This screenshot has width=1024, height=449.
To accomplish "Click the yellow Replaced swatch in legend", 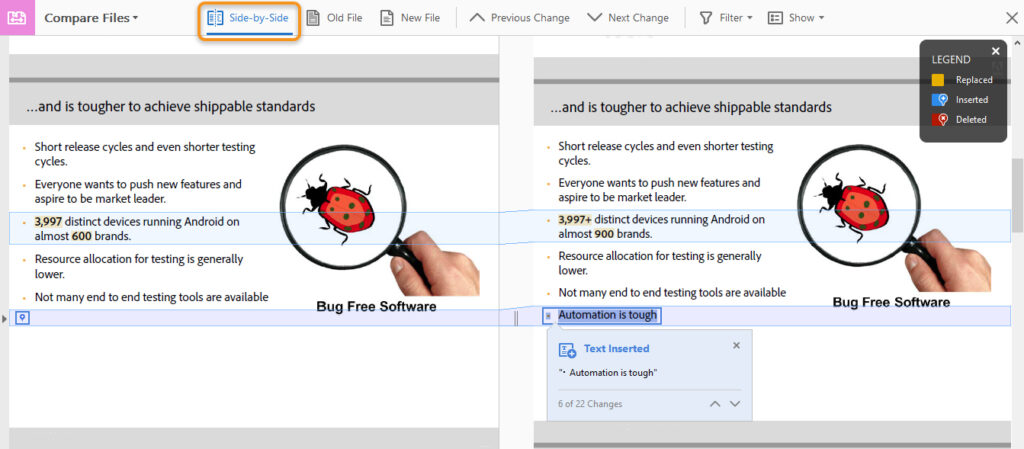I will pos(938,80).
